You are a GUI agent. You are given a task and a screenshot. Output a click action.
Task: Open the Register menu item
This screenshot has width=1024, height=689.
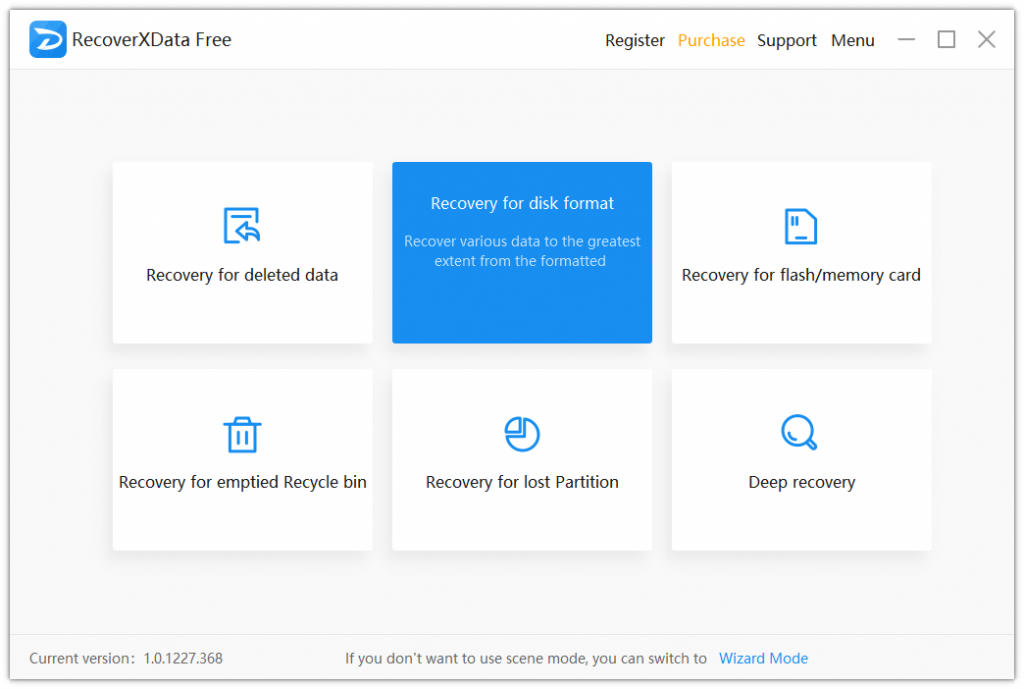(x=635, y=40)
